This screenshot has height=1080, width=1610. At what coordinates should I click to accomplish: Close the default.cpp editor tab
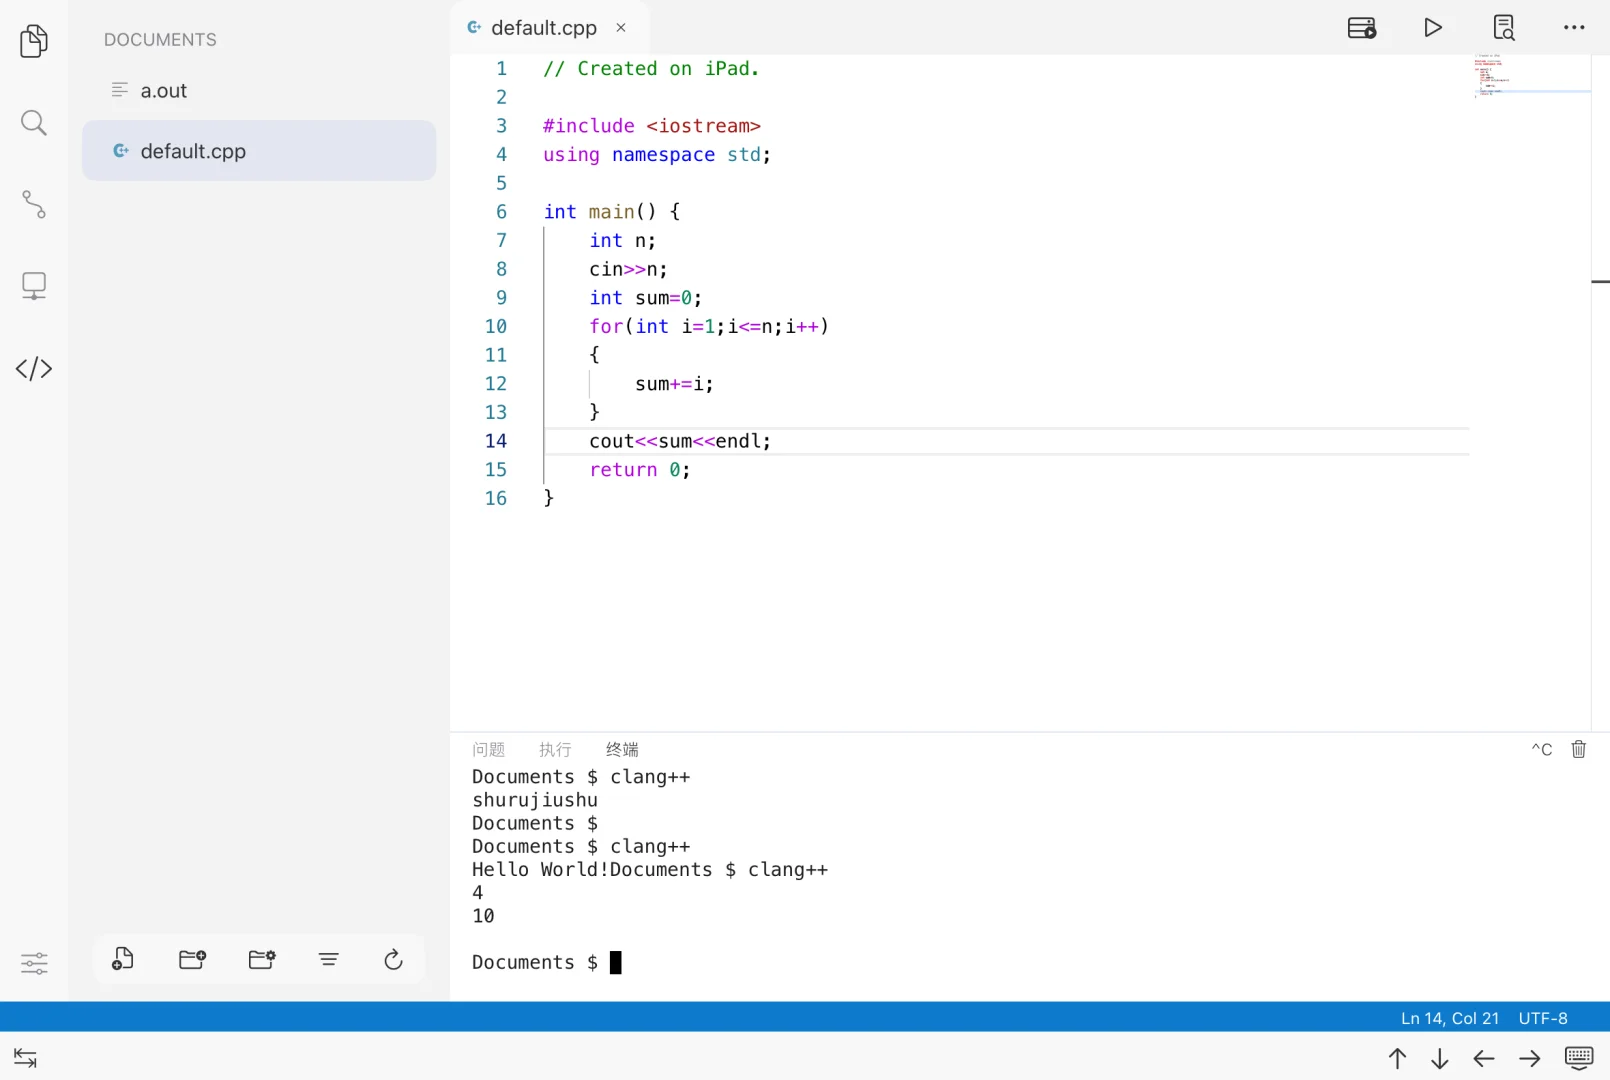pyautogui.click(x=621, y=28)
